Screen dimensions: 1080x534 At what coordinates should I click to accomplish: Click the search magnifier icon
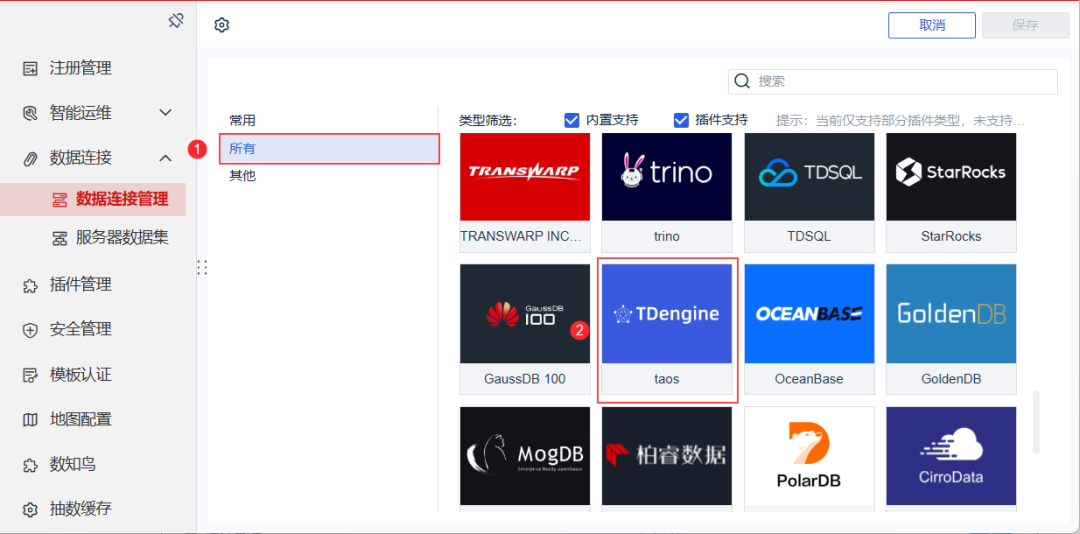[742, 81]
